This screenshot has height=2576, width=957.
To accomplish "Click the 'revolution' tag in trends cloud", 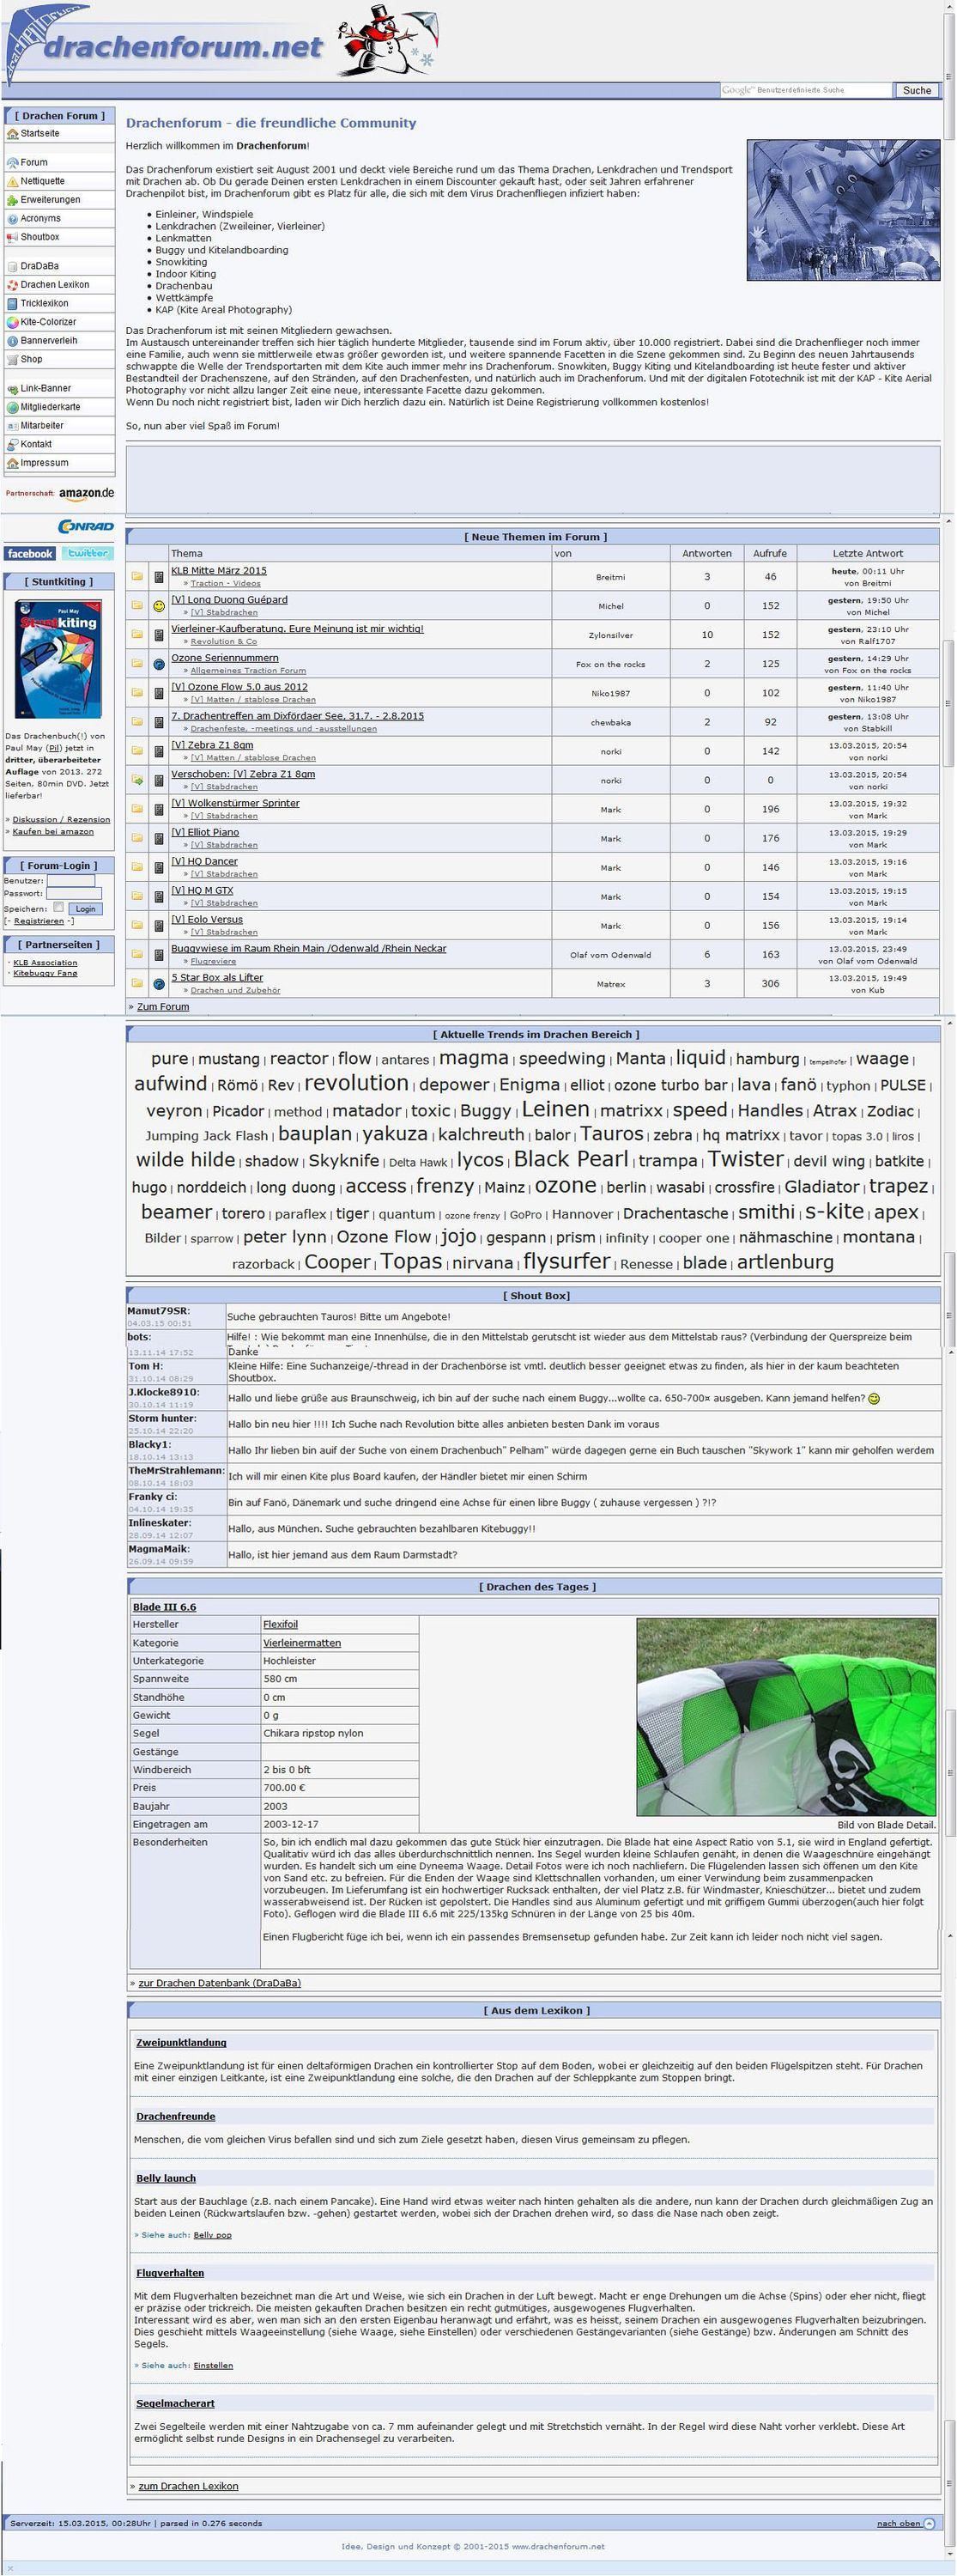I will [356, 1084].
